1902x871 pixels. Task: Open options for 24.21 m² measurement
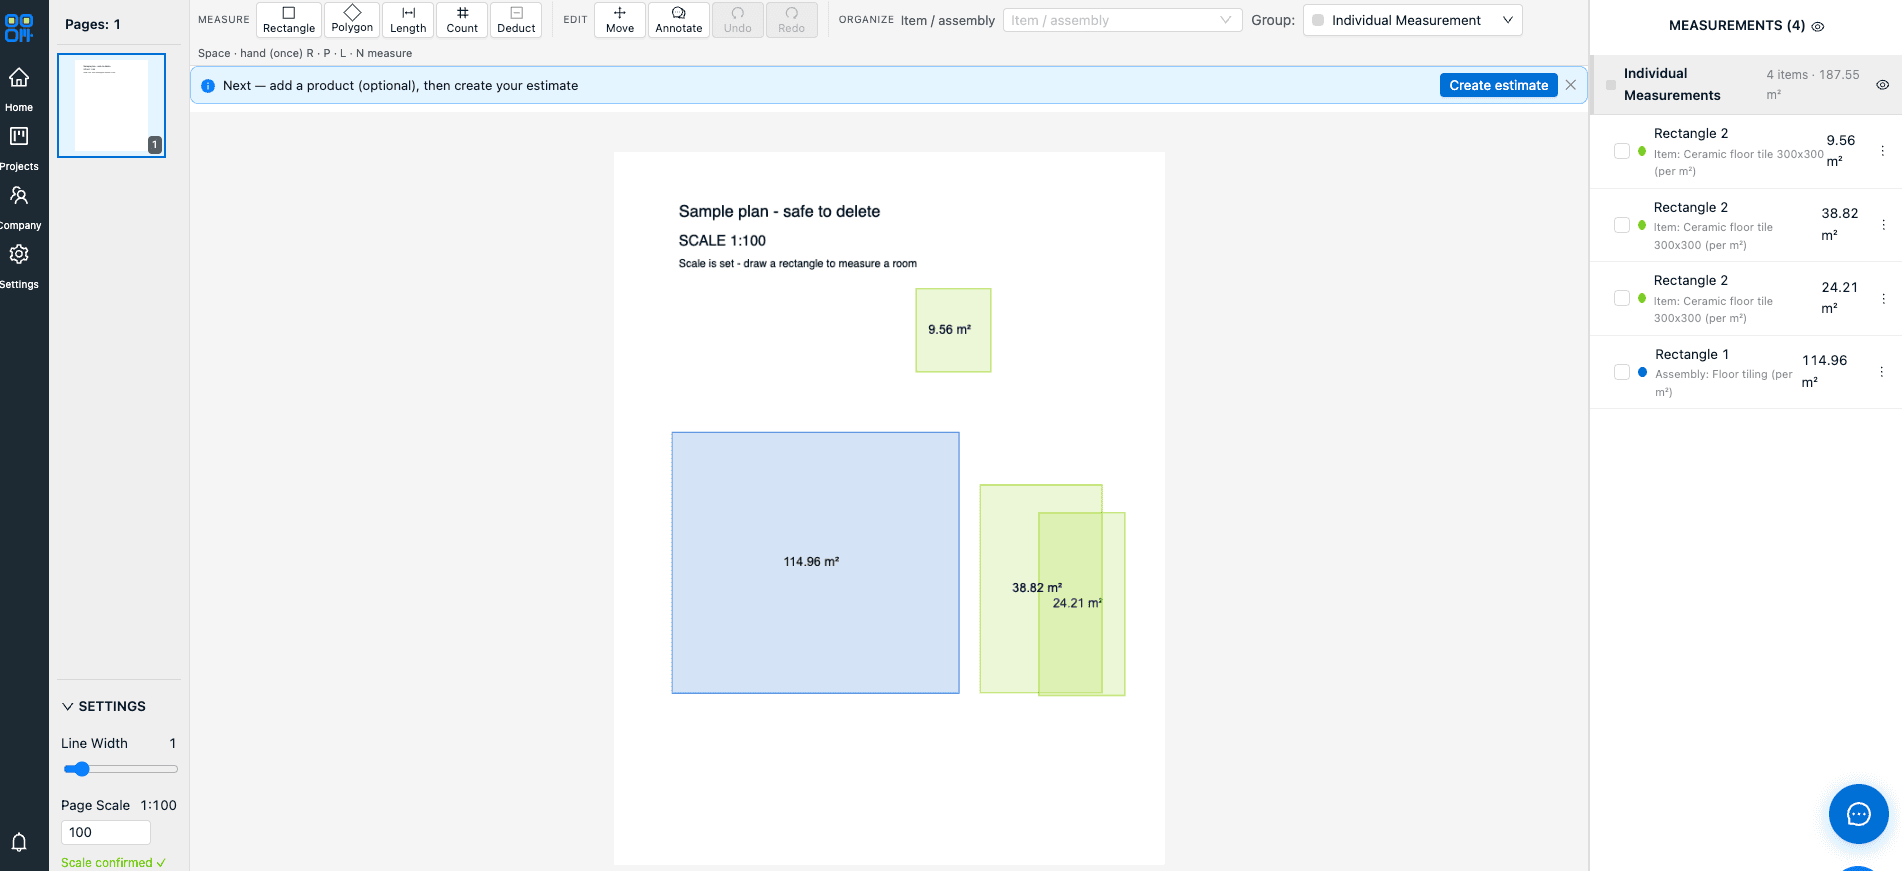1882,298
